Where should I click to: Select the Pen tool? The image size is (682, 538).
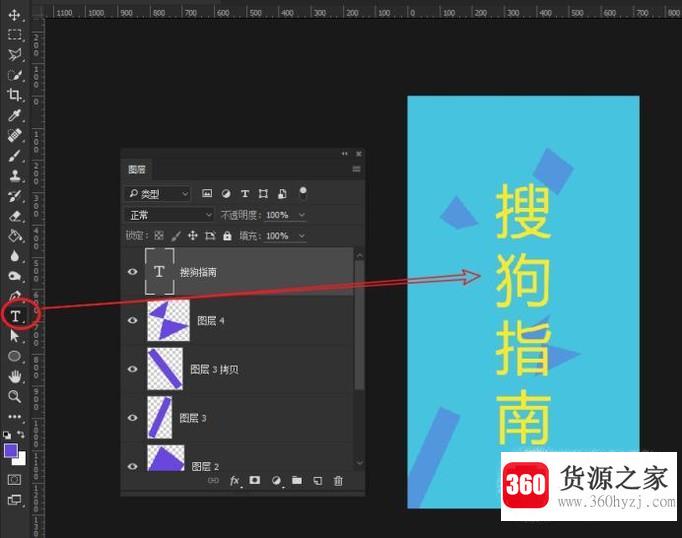14,296
